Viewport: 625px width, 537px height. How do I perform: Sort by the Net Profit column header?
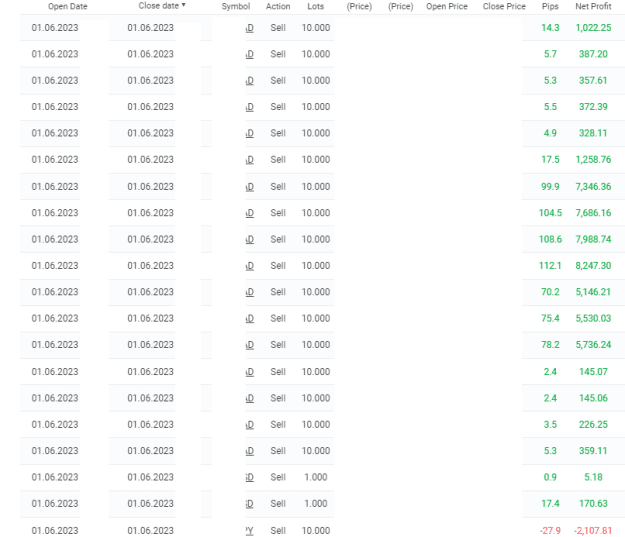593,6
